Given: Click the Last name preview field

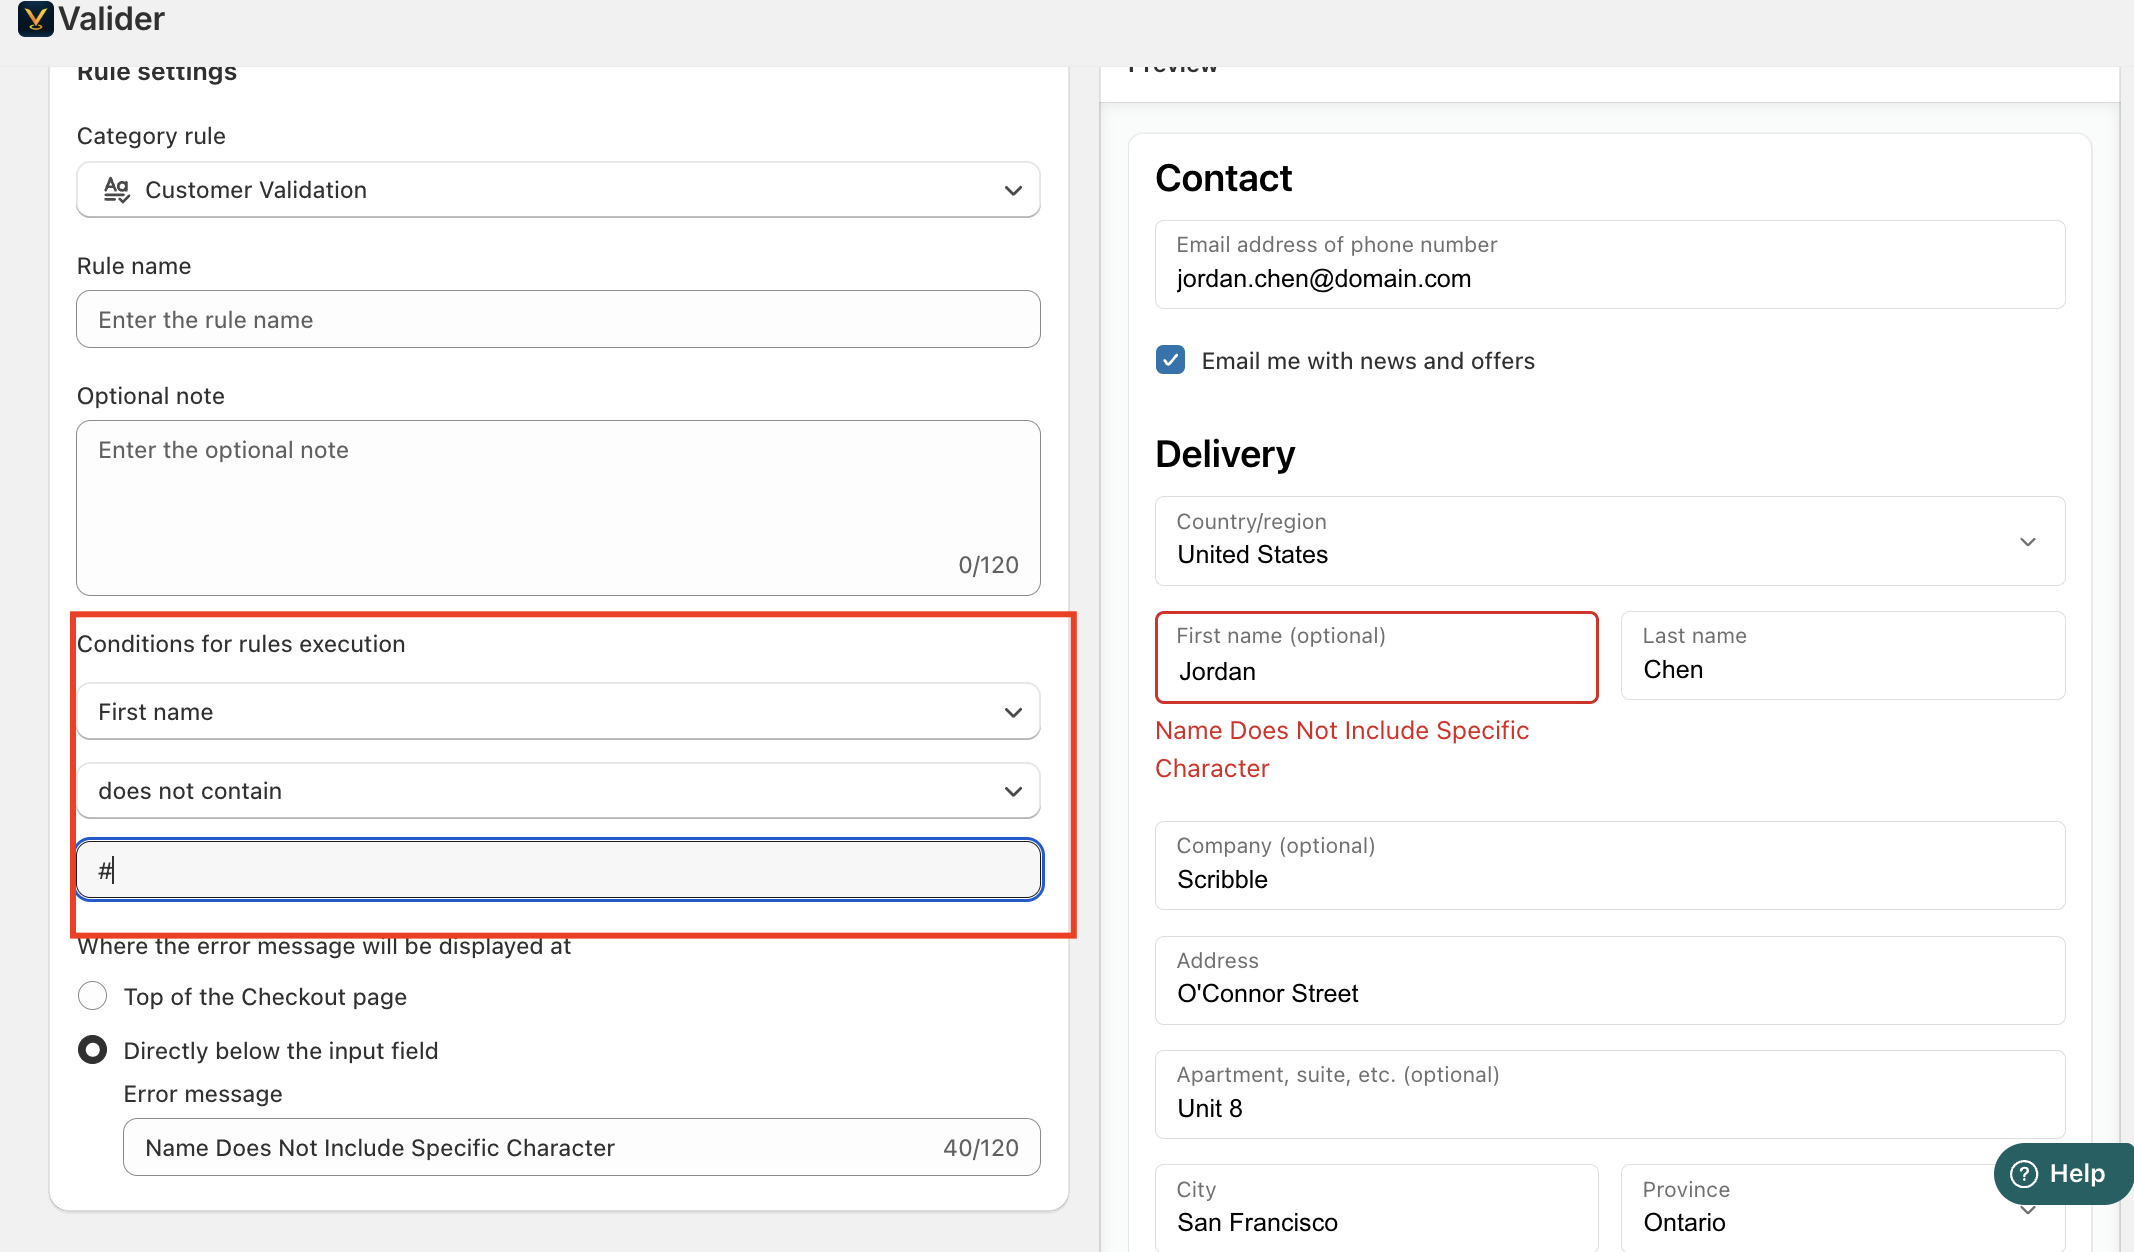Looking at the screenshot, I should (1842, 656).
